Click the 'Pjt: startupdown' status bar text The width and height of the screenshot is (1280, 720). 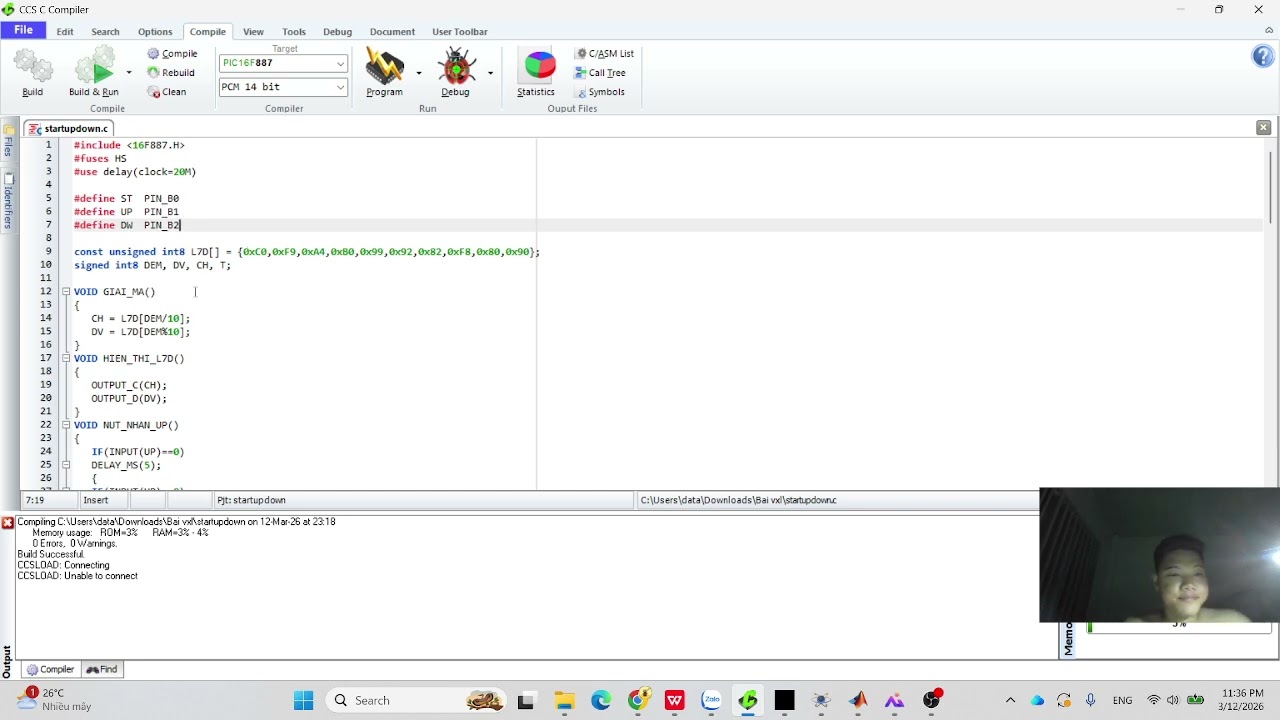click(251, 500)
